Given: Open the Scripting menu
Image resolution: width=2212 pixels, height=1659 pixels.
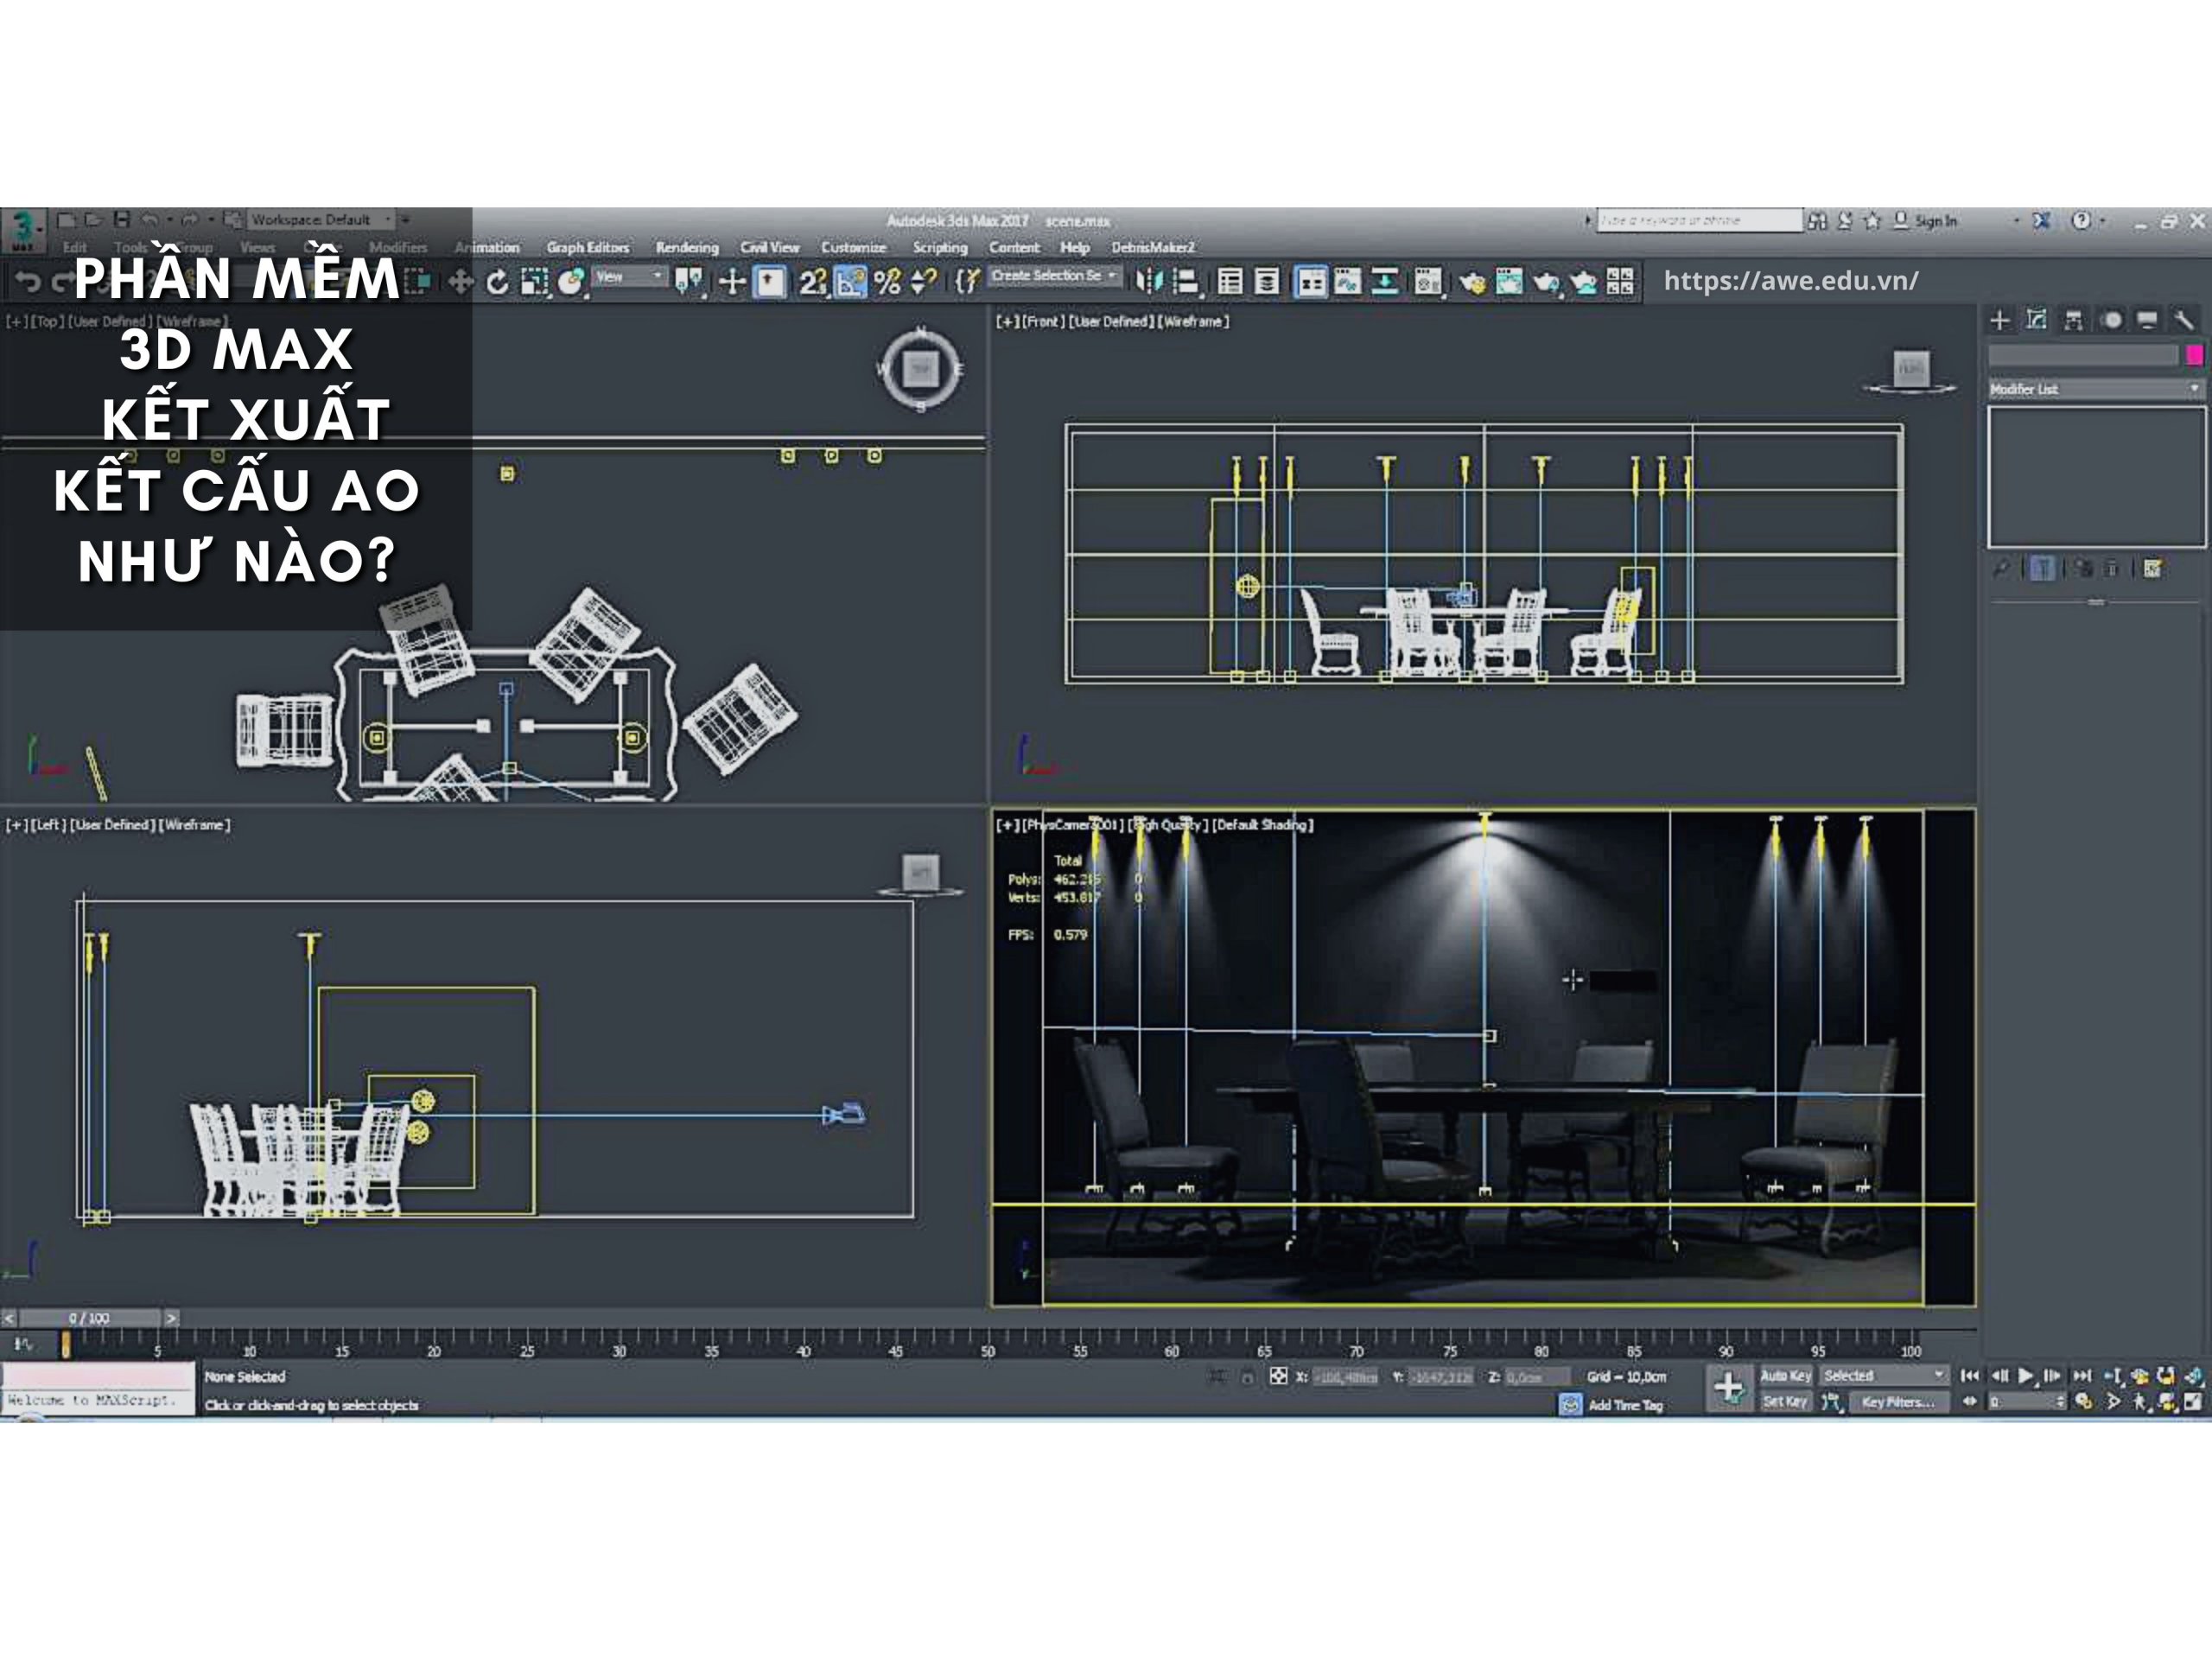Looking at the screenshot, I should coord(940,247).
